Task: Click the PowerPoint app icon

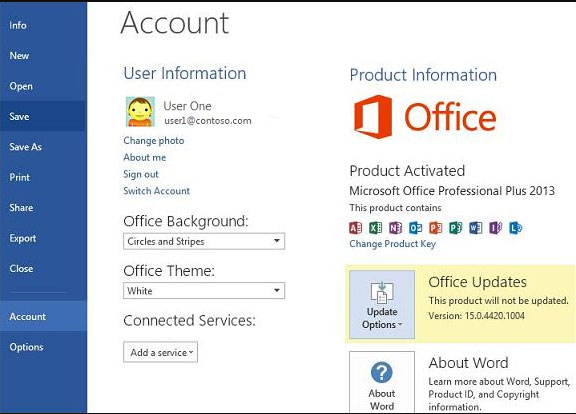Action: tap(436, 228)
